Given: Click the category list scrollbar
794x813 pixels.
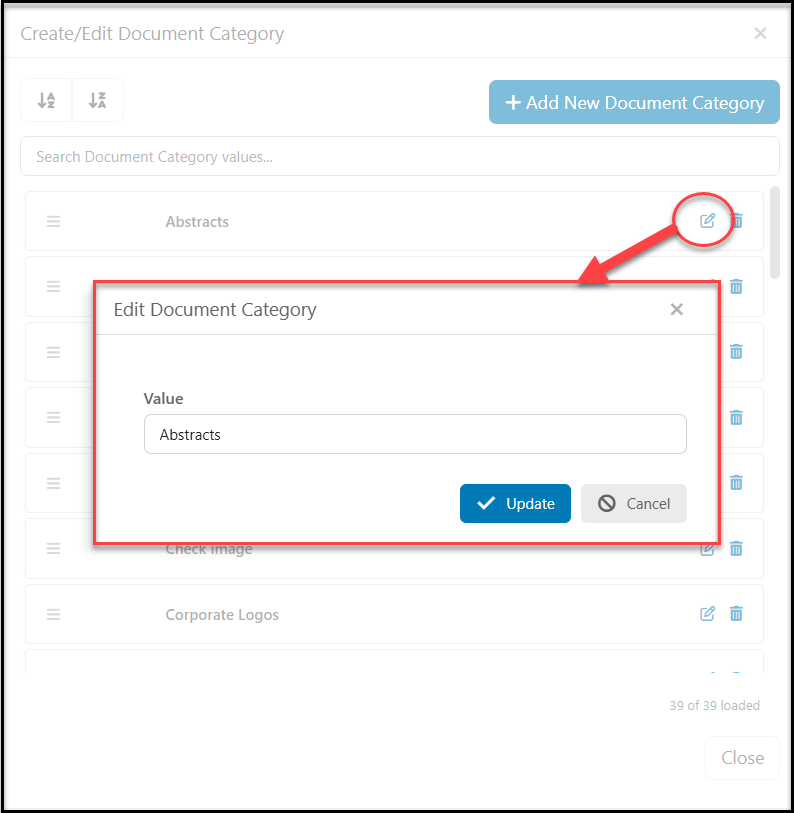Looking at the screenshot, I should click(x=774, y=233).
